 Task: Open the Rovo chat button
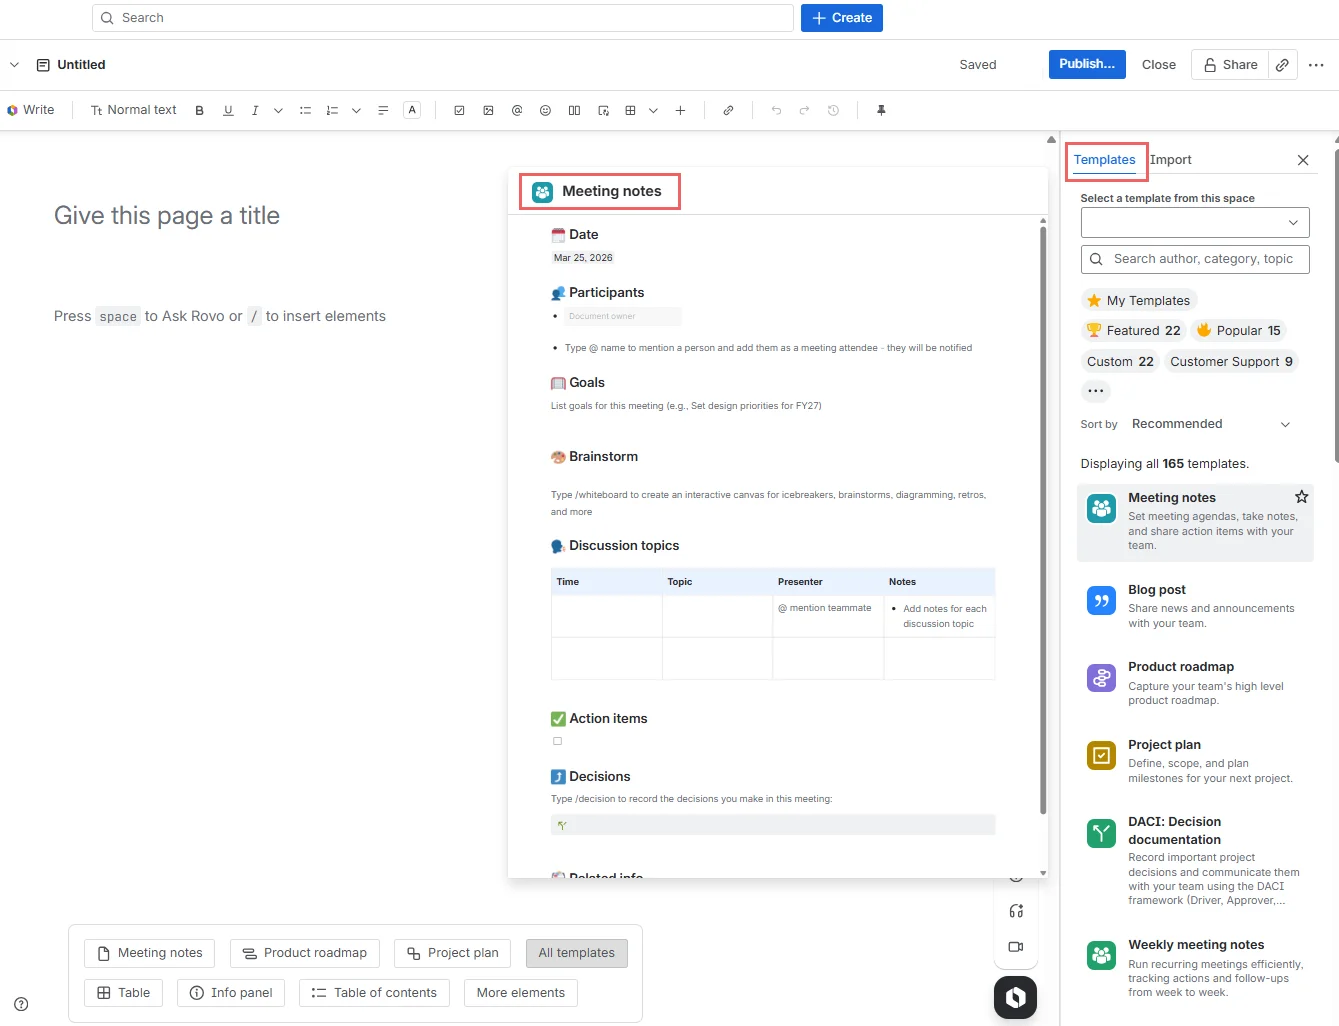coord(1015,997)
